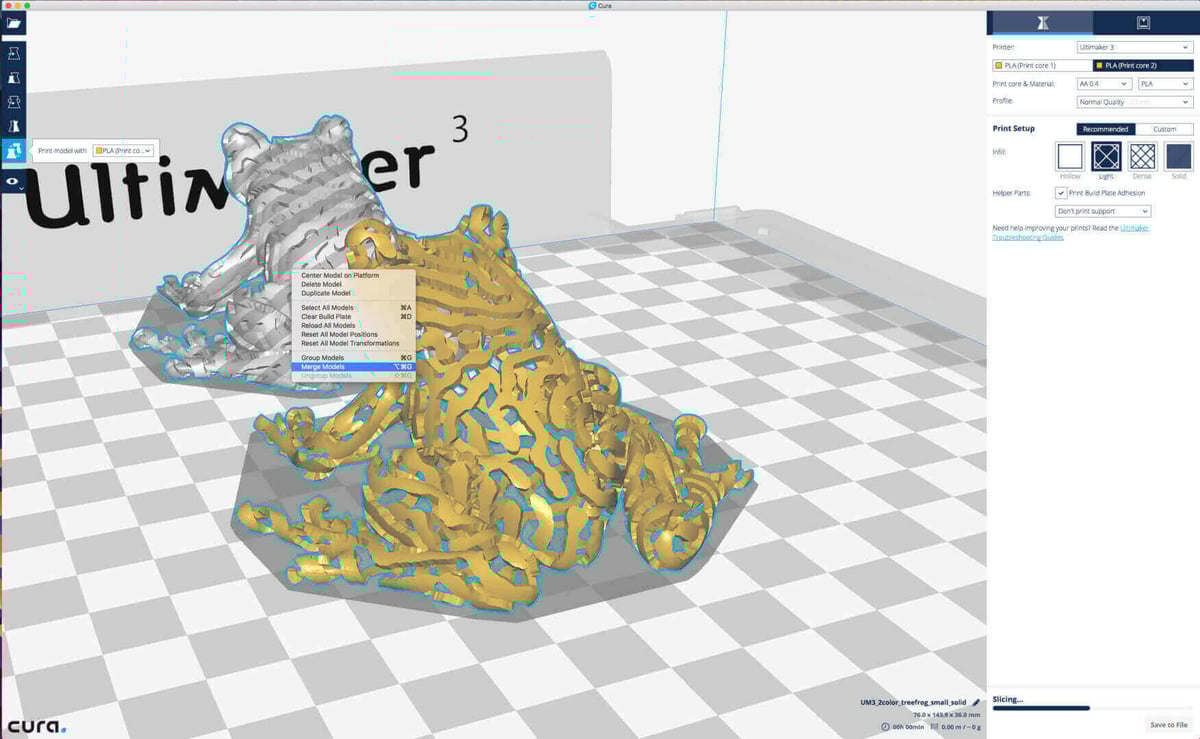The height and width of the screenshot is (739, 1200).
Task: Select the highlighted Per Model Settings tool
Action: point(14,150)
